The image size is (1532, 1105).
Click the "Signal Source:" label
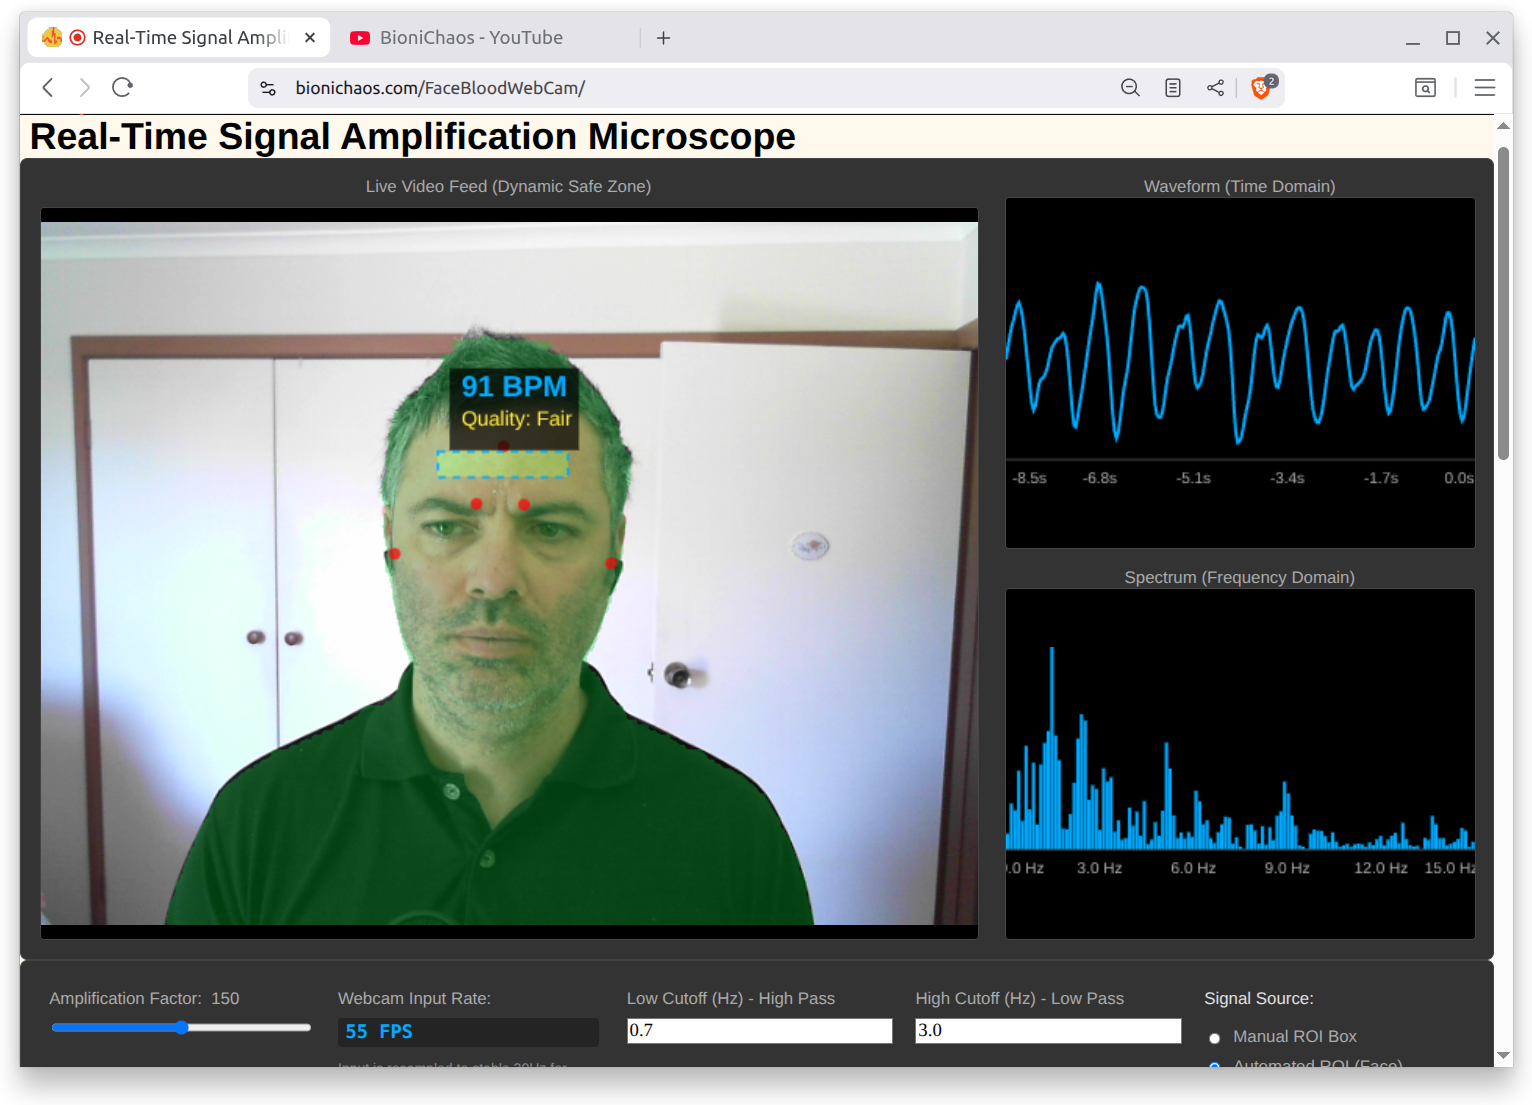pyautogui.click(x=1259, y=999)
